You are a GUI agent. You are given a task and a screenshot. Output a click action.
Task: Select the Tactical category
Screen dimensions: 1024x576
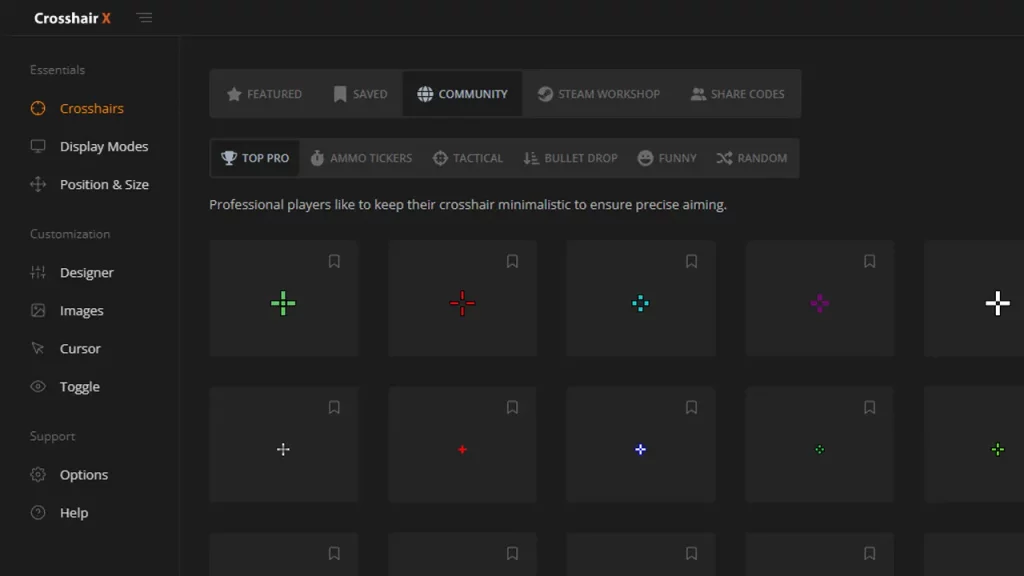coord(468,158)
